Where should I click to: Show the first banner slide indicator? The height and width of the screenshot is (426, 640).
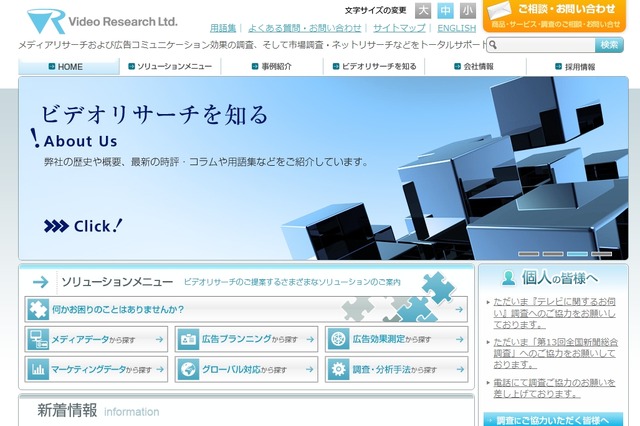coord(529,254)
